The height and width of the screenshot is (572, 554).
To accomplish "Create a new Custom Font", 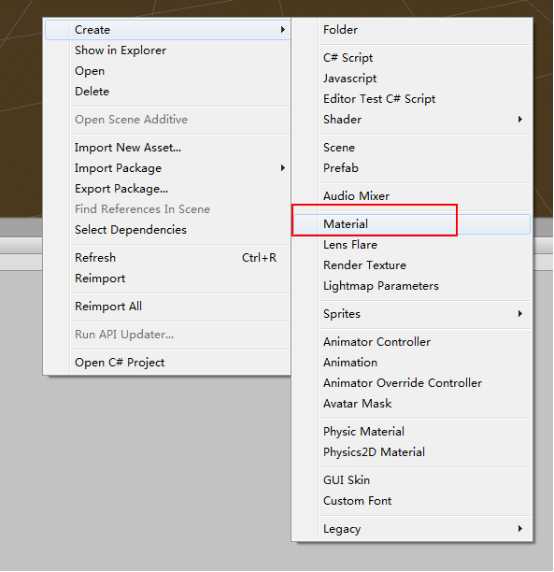I will click(412, 500).
